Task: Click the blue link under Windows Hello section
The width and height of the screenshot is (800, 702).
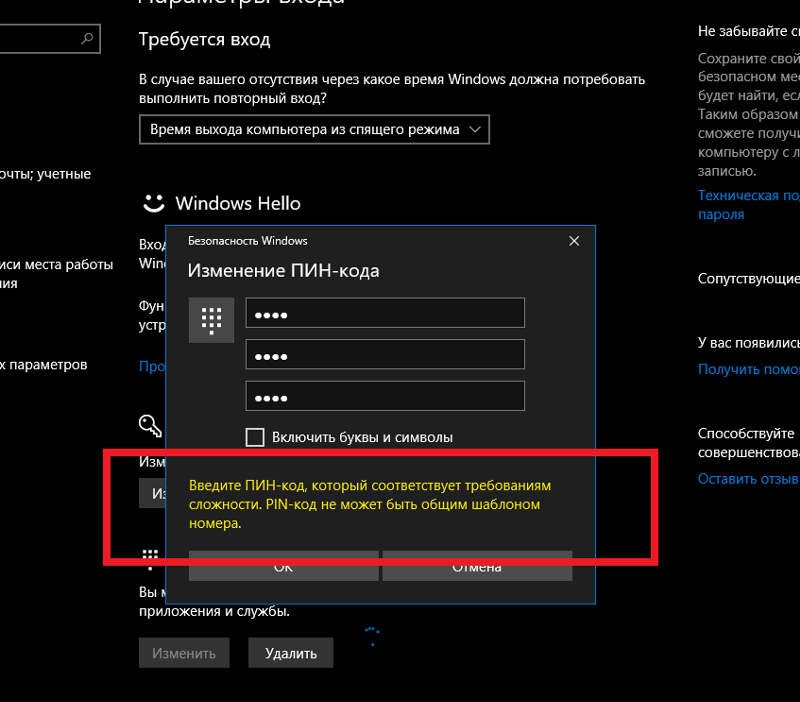Action: [153, 366]
